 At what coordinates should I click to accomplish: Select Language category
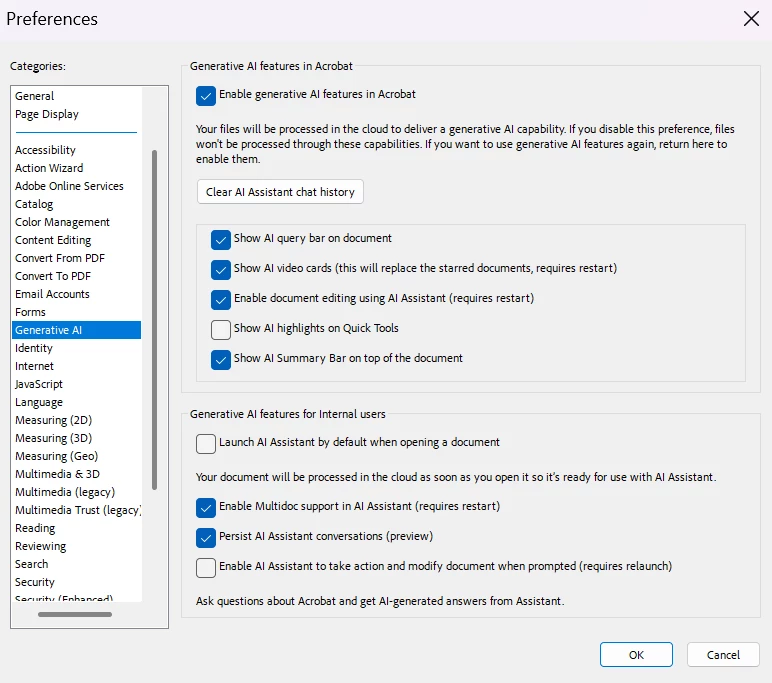76,402
